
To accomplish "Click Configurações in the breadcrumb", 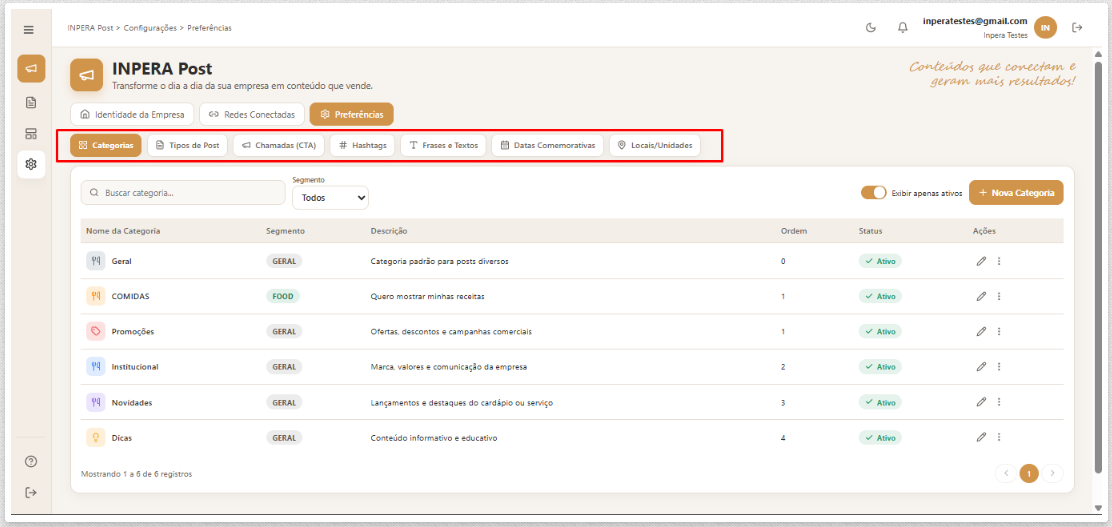I will [x=150, y=28].
